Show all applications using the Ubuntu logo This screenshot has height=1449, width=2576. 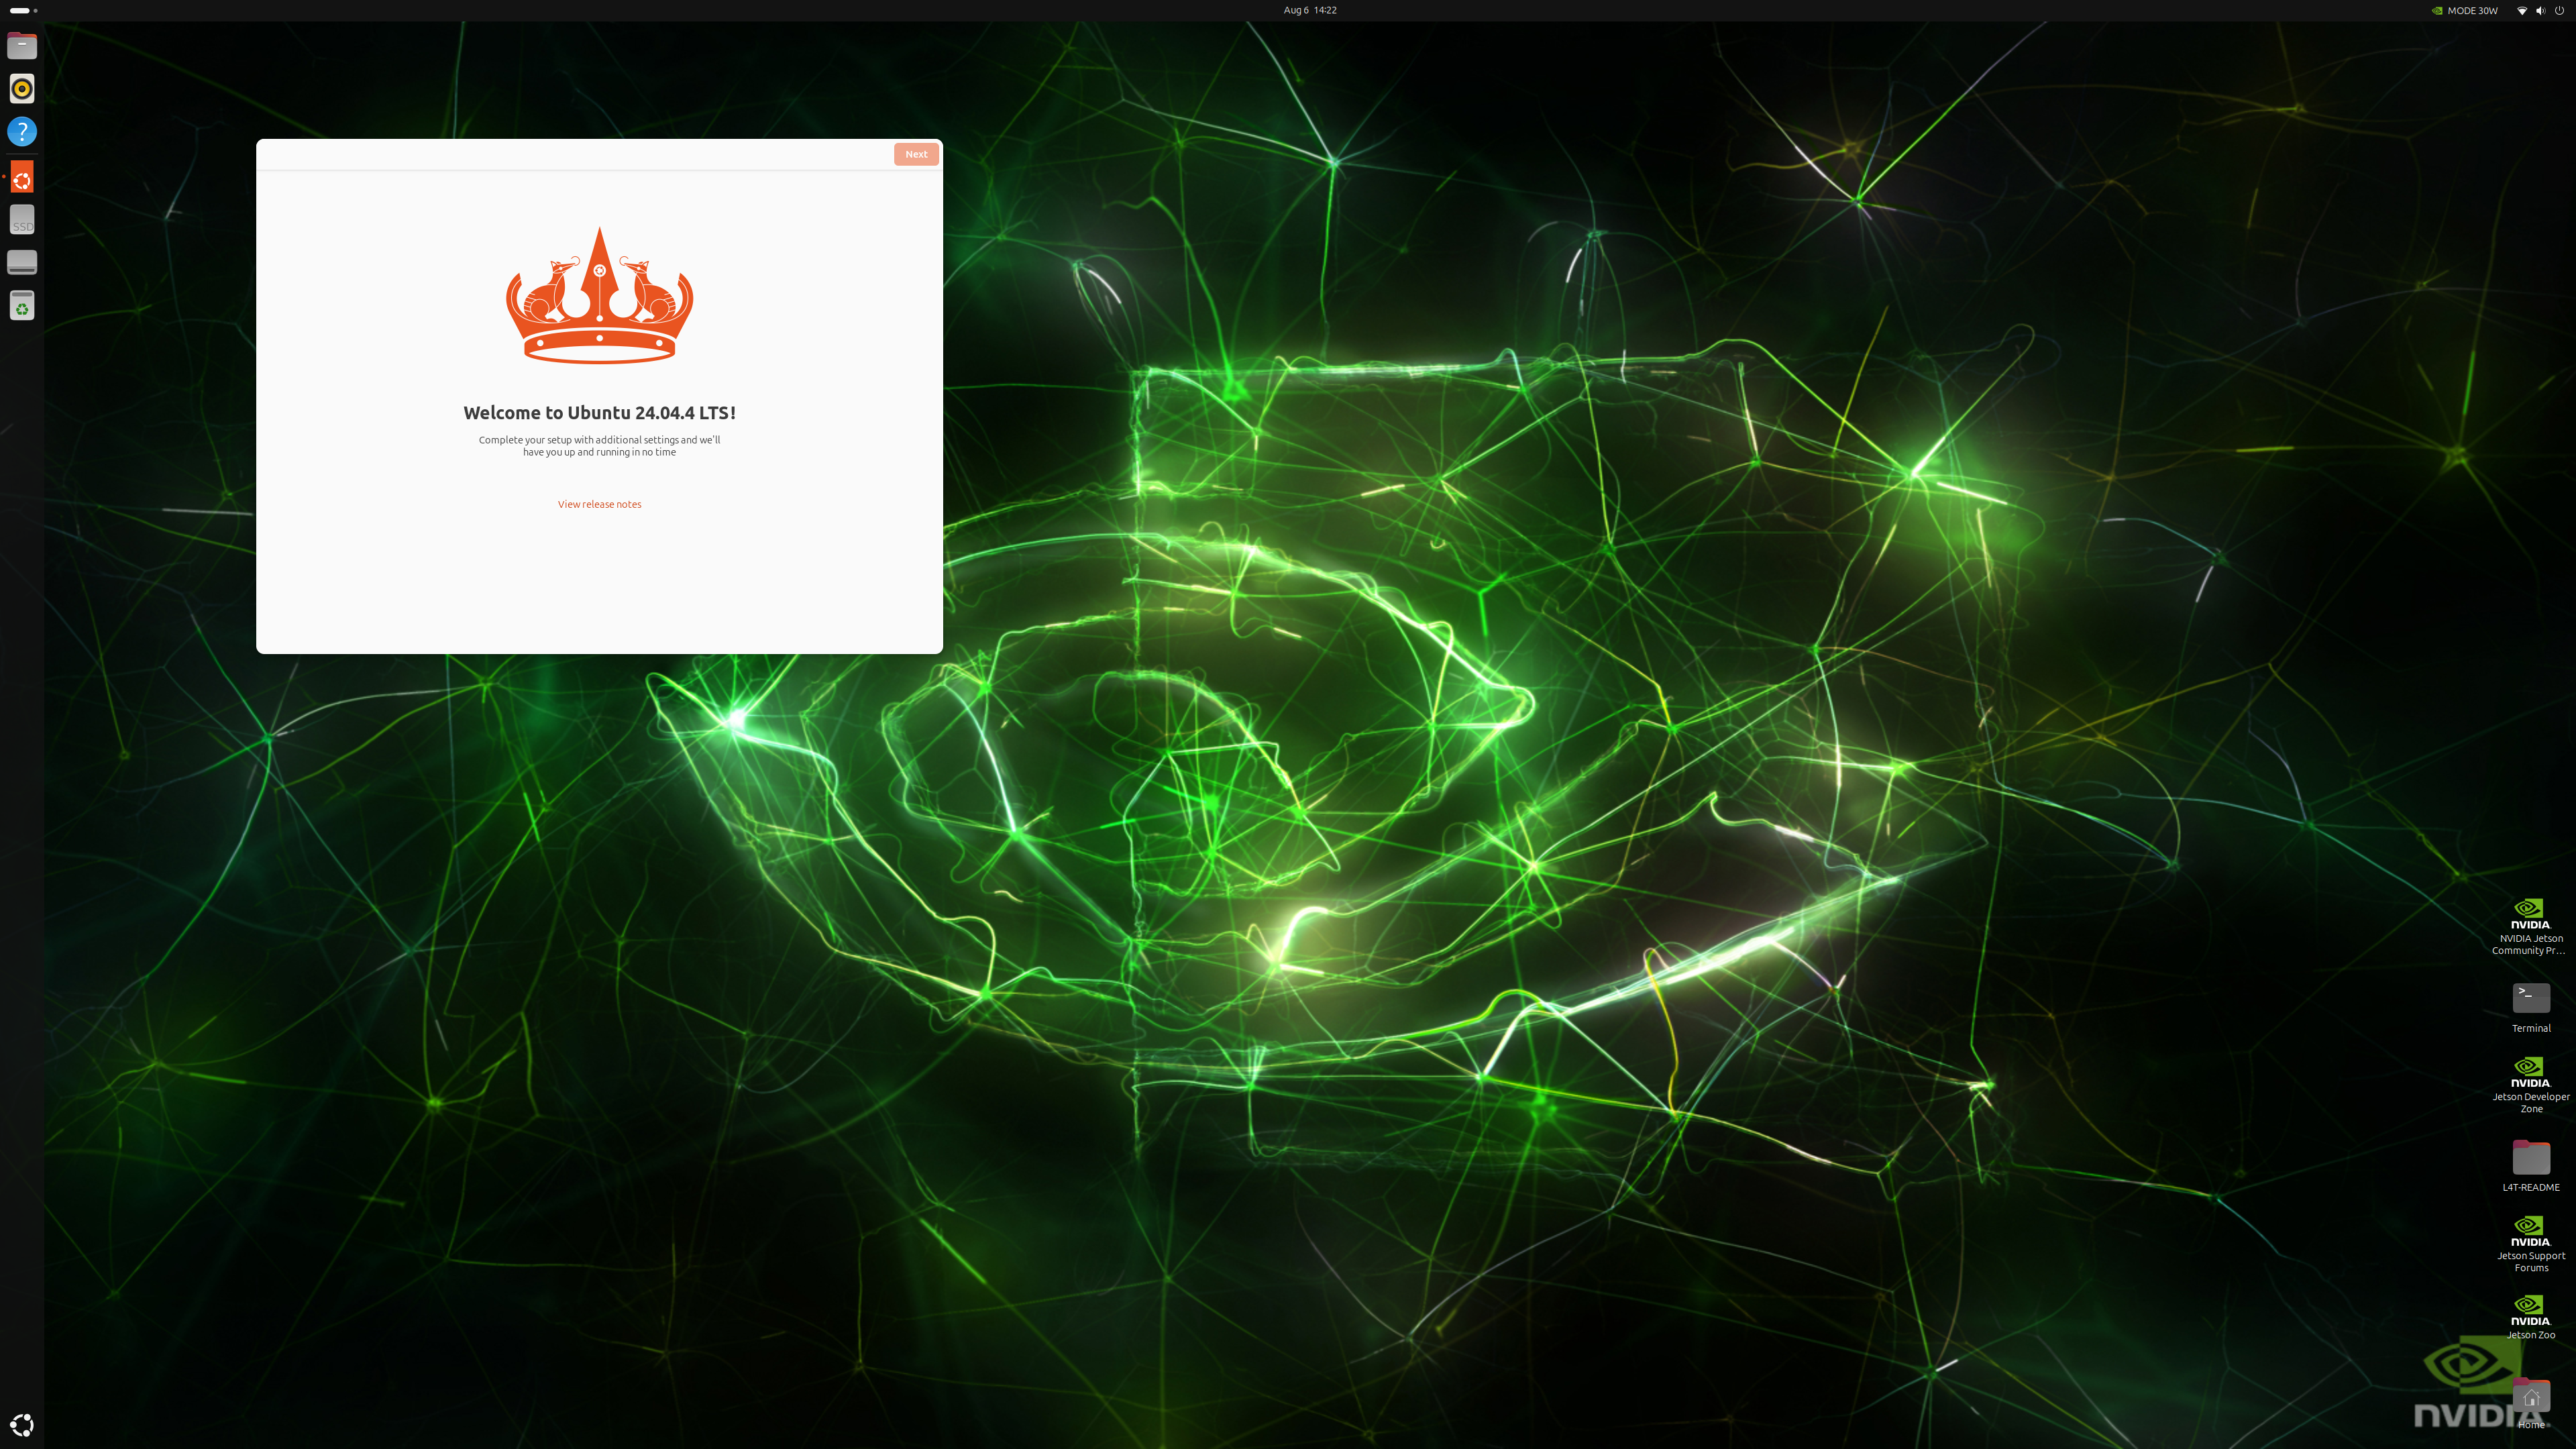(x=22, y=1425)
